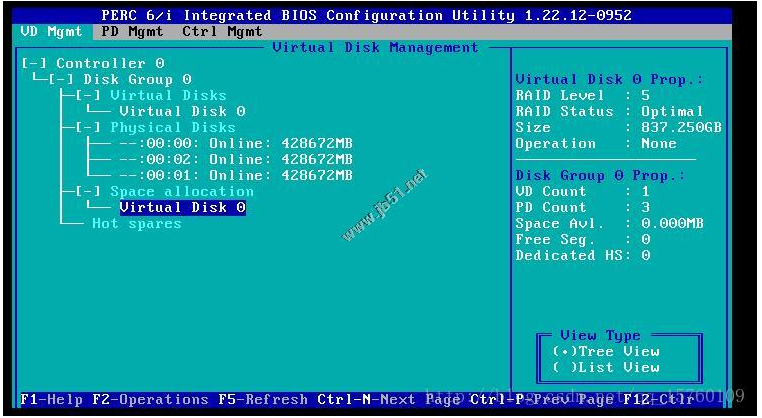Click the Dedicated HS row
Viewport: 762px width, 418px height.
pyautogui.click(x=583, y=256)
